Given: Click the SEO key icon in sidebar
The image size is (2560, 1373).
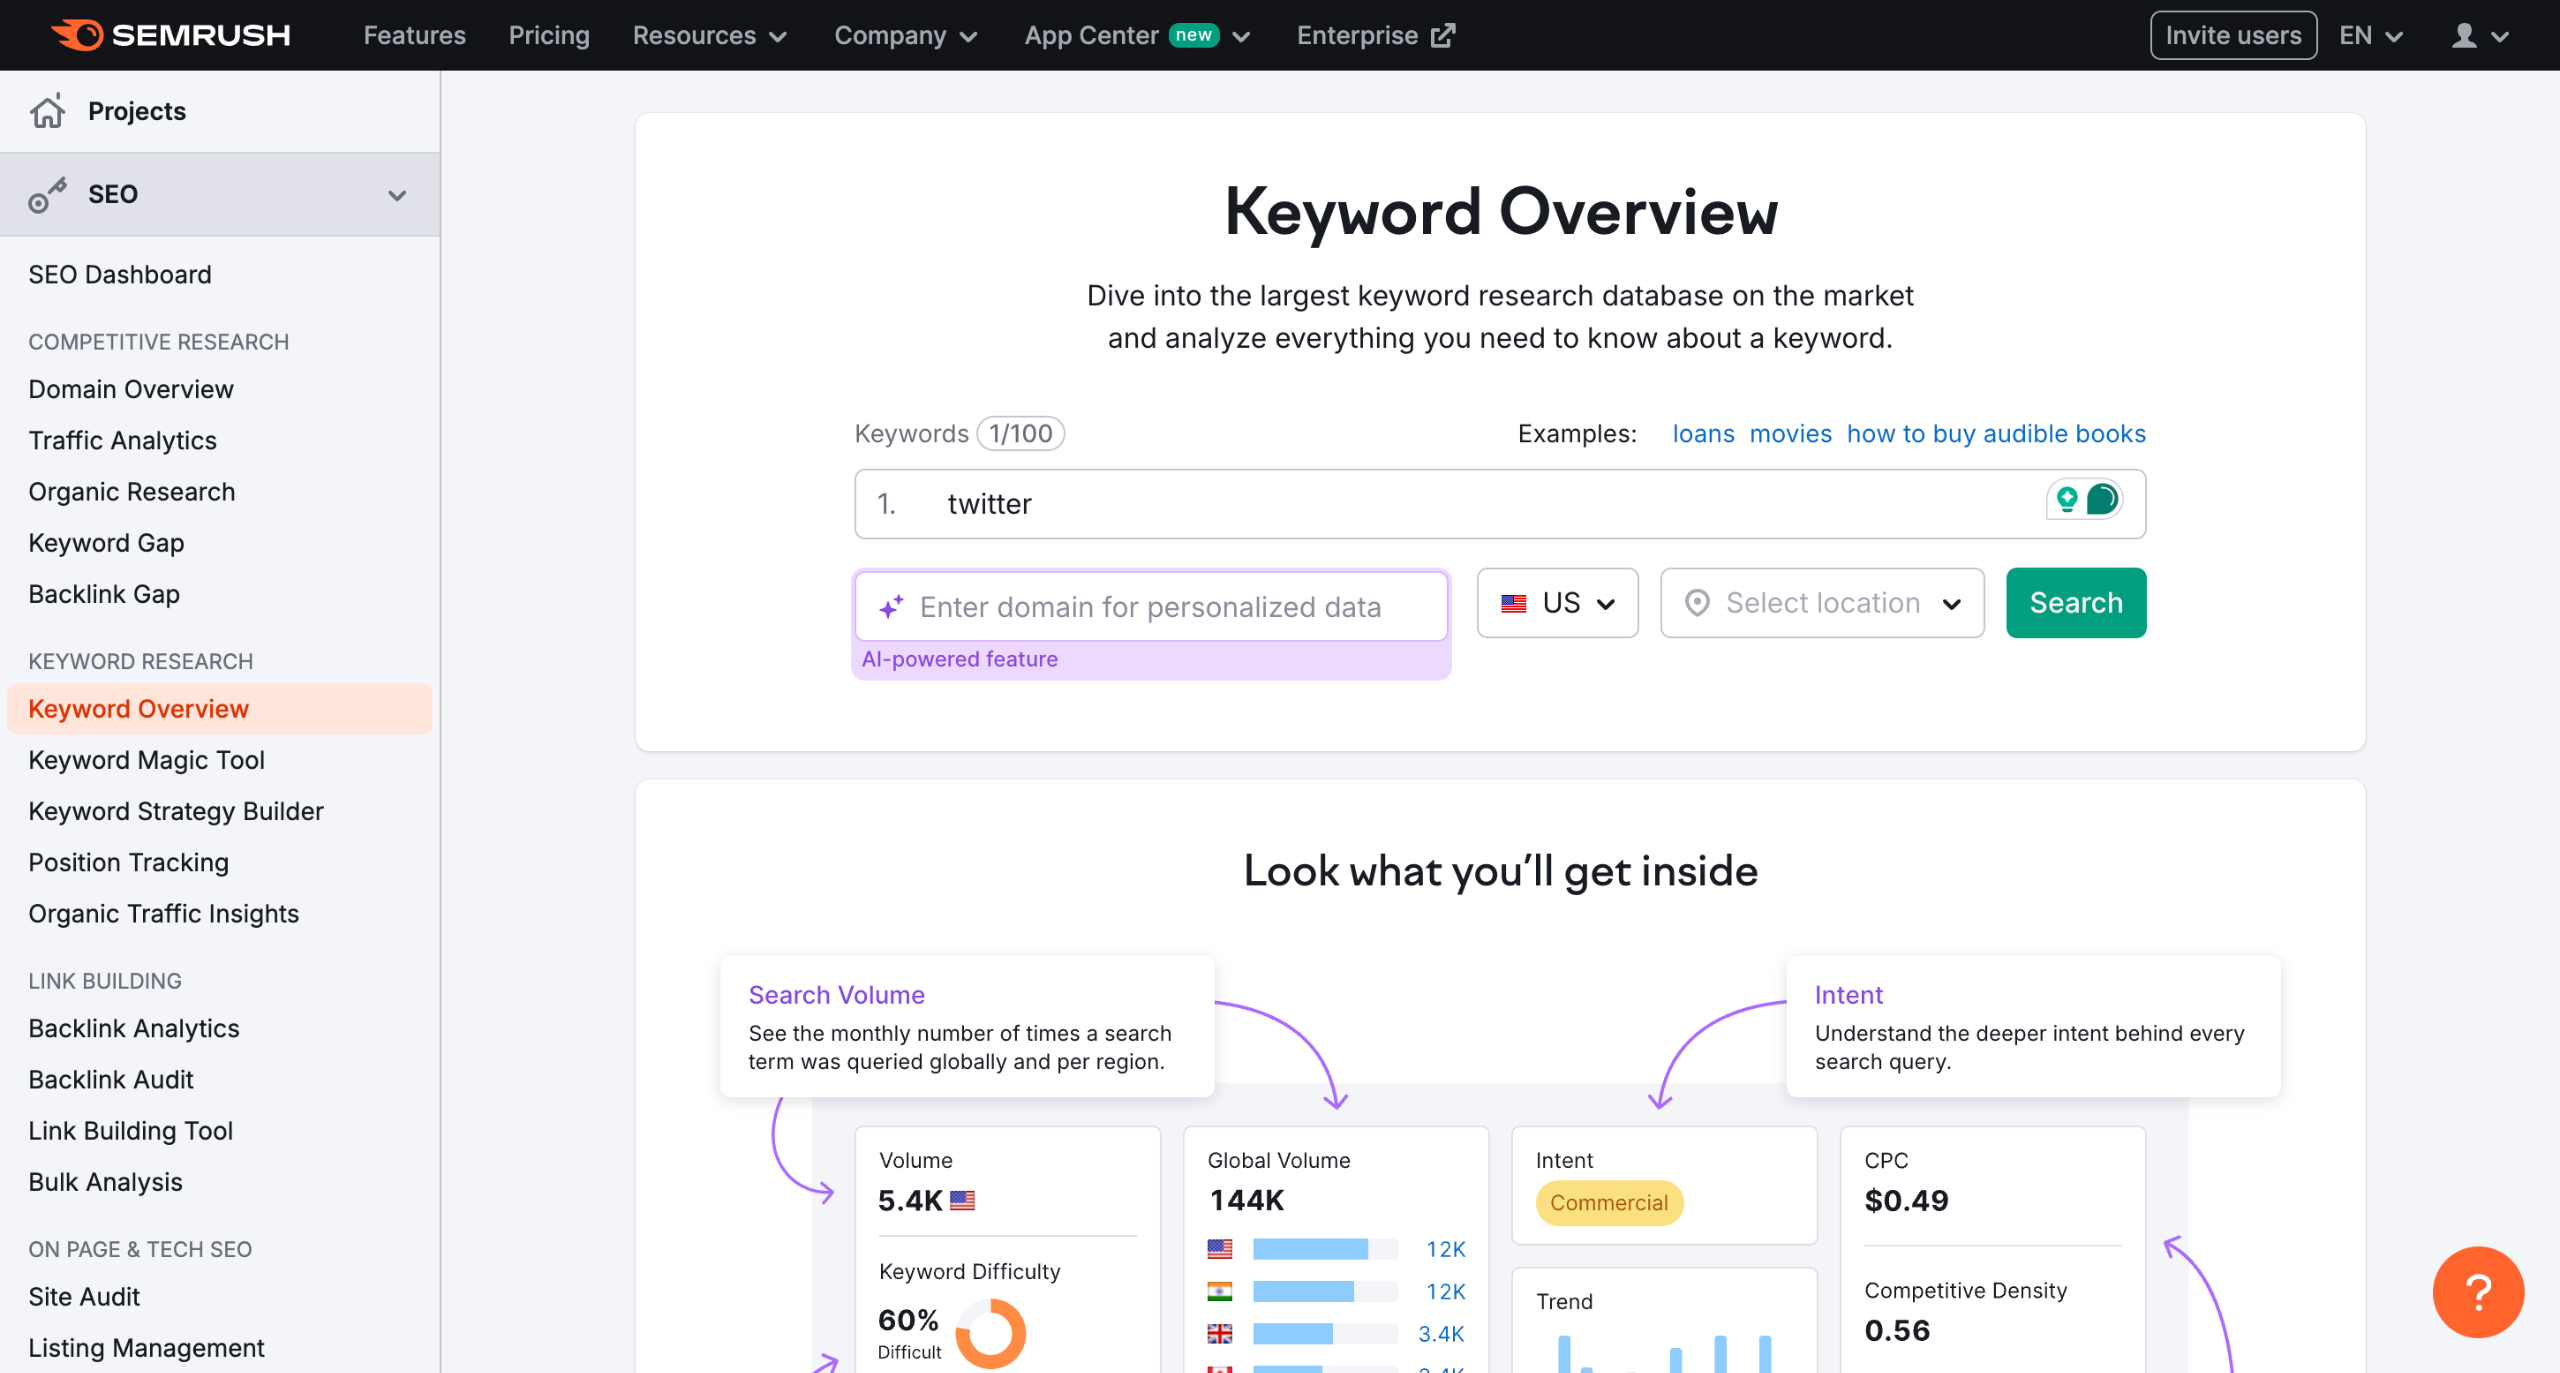Looking at the screenshot, I should [48, 194].
